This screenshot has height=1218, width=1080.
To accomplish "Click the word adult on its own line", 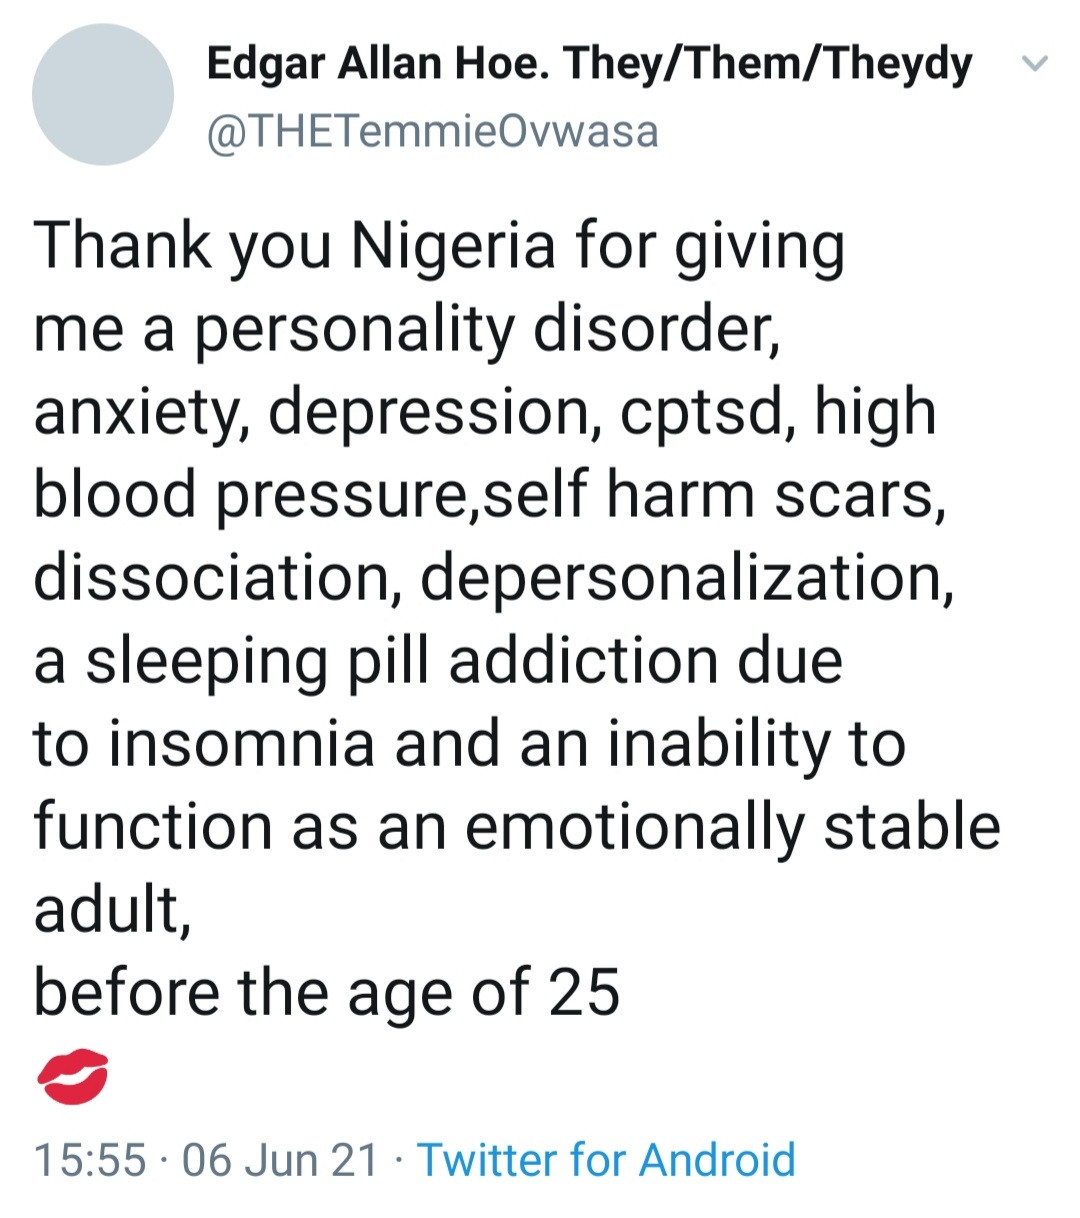I will click(110, 909).
